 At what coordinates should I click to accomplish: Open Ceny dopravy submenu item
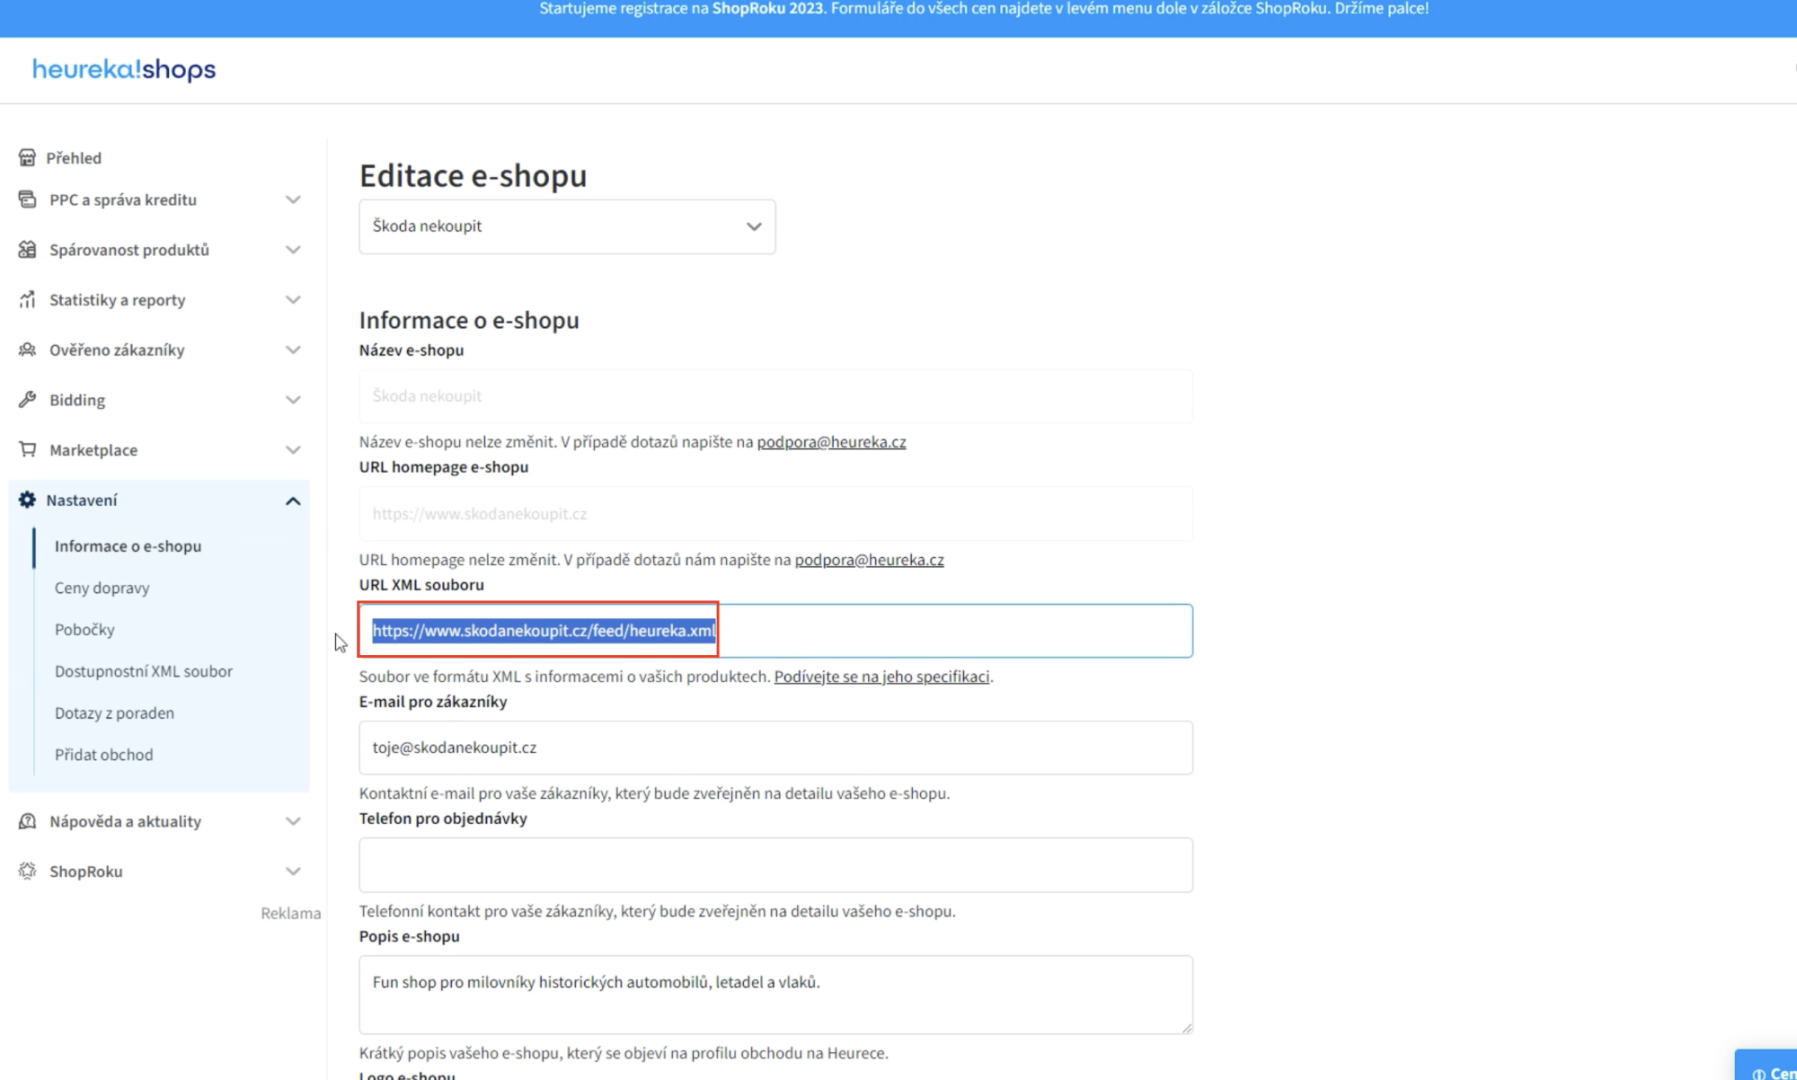[x=102, y=588]
